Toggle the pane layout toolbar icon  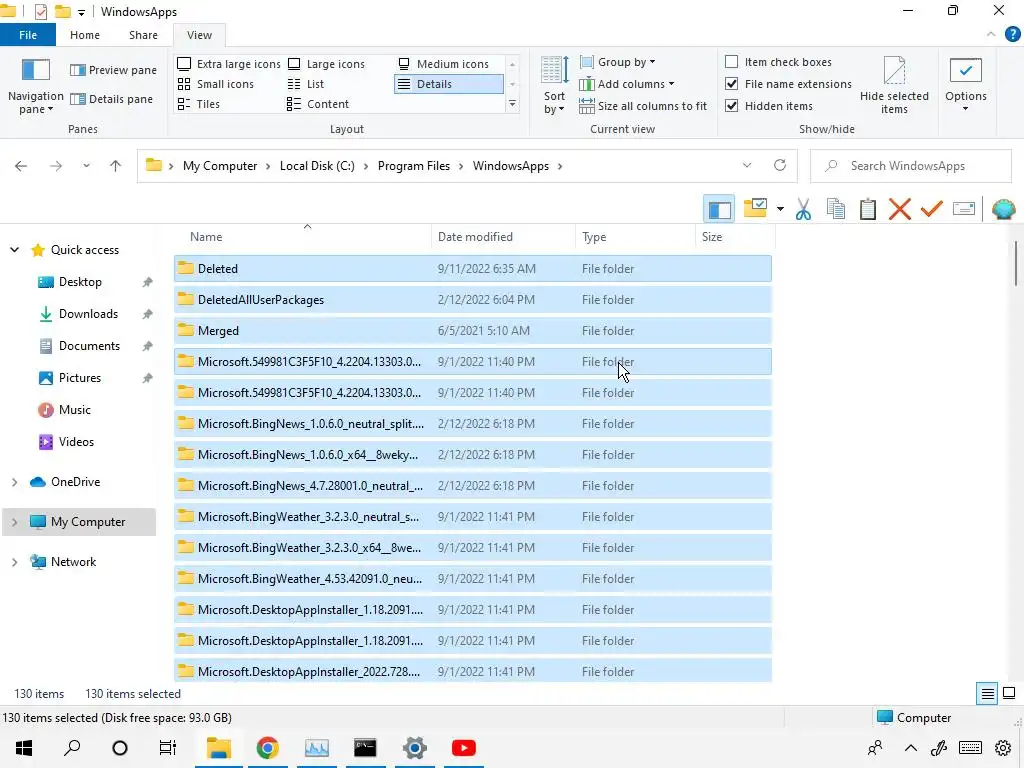point(719,209)
